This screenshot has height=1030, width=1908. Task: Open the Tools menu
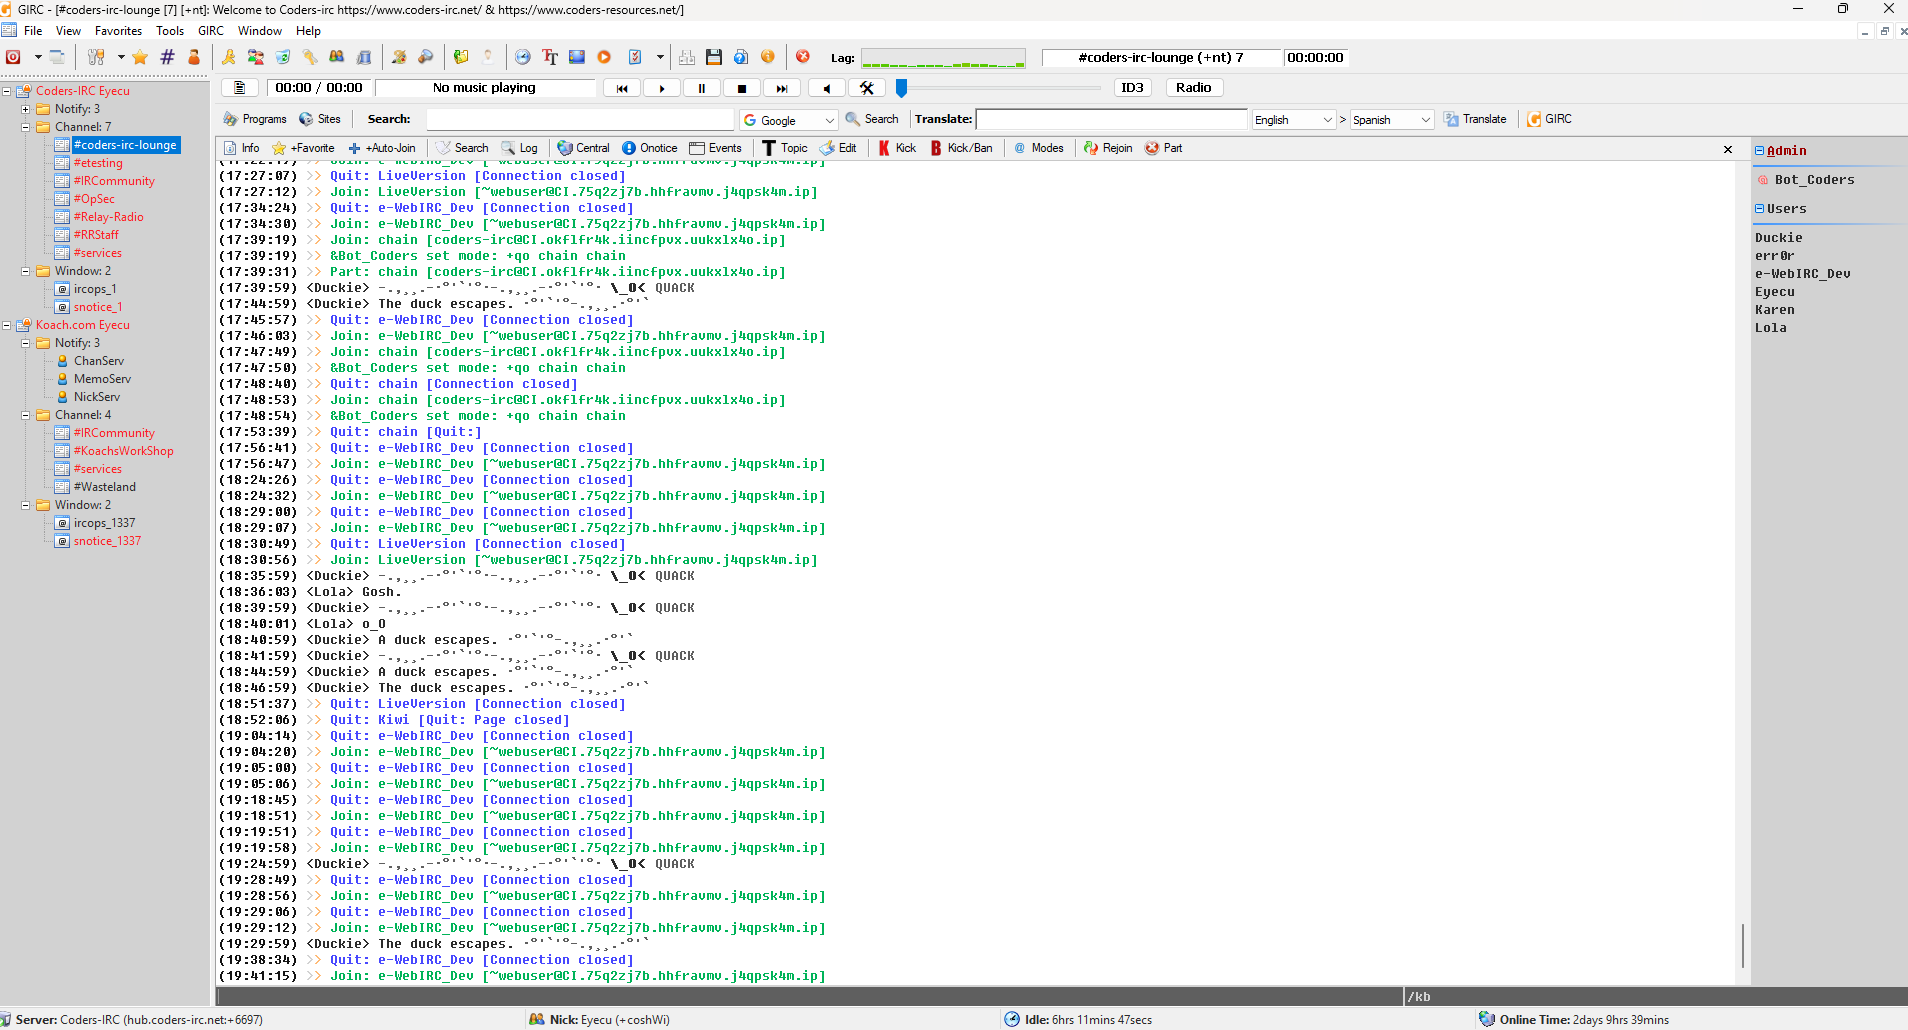[x=170, y=31]
